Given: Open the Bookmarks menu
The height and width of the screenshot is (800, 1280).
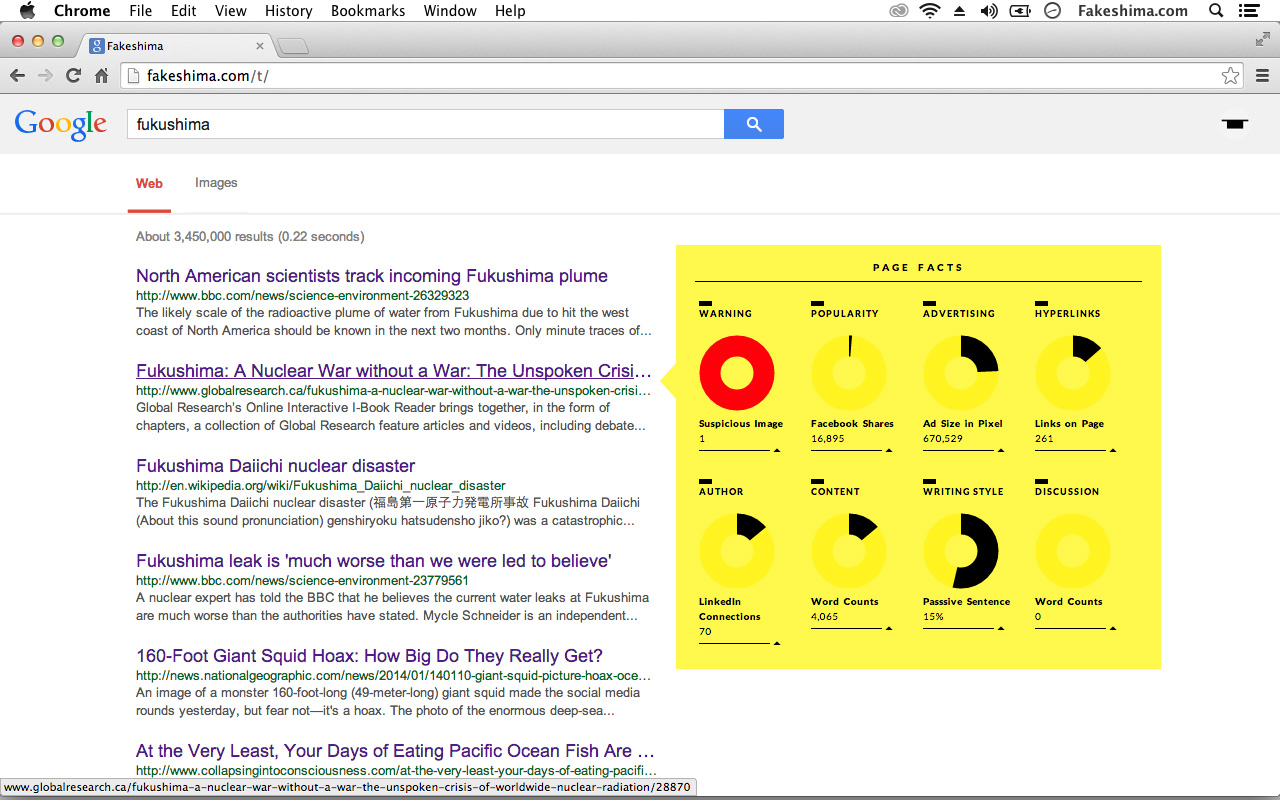Looking at the screenshot, I should (x=368, y=11).
